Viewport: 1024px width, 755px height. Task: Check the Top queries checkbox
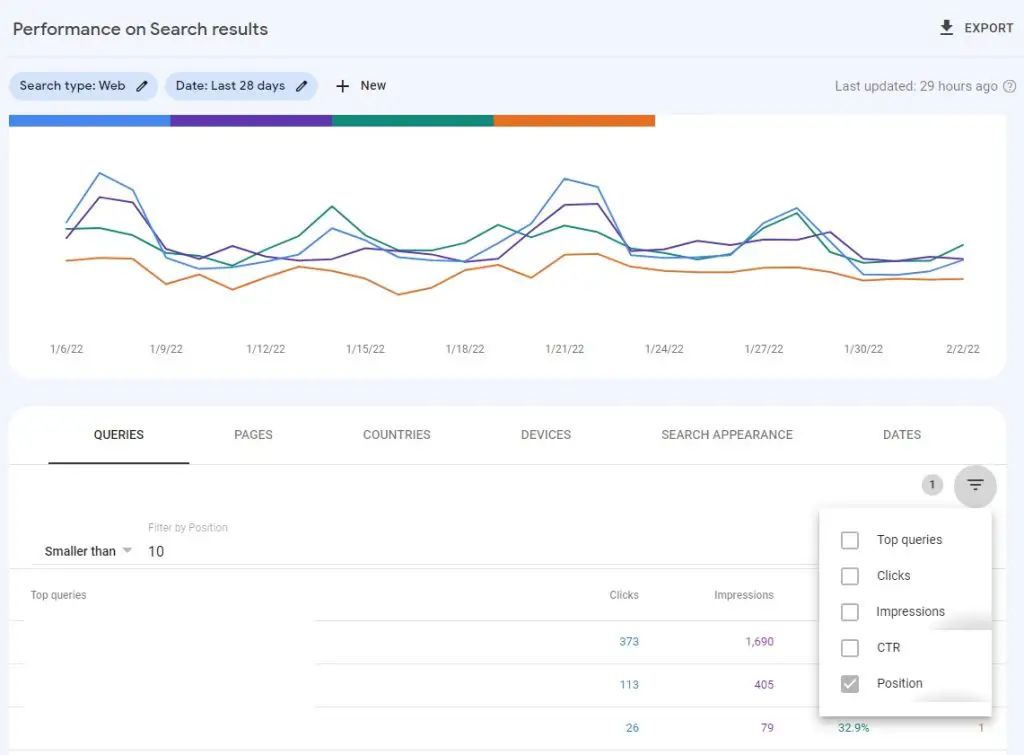(850, 540)
